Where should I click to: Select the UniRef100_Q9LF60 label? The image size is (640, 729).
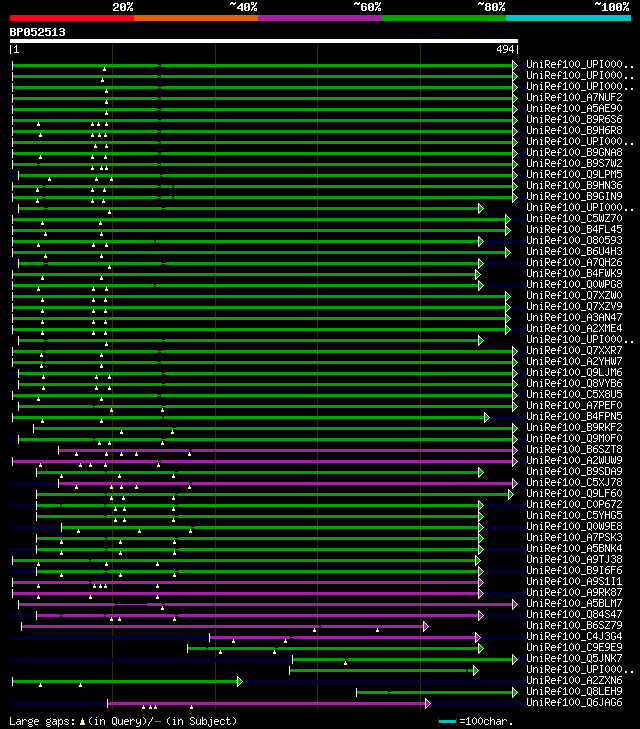tap(574, 494)
